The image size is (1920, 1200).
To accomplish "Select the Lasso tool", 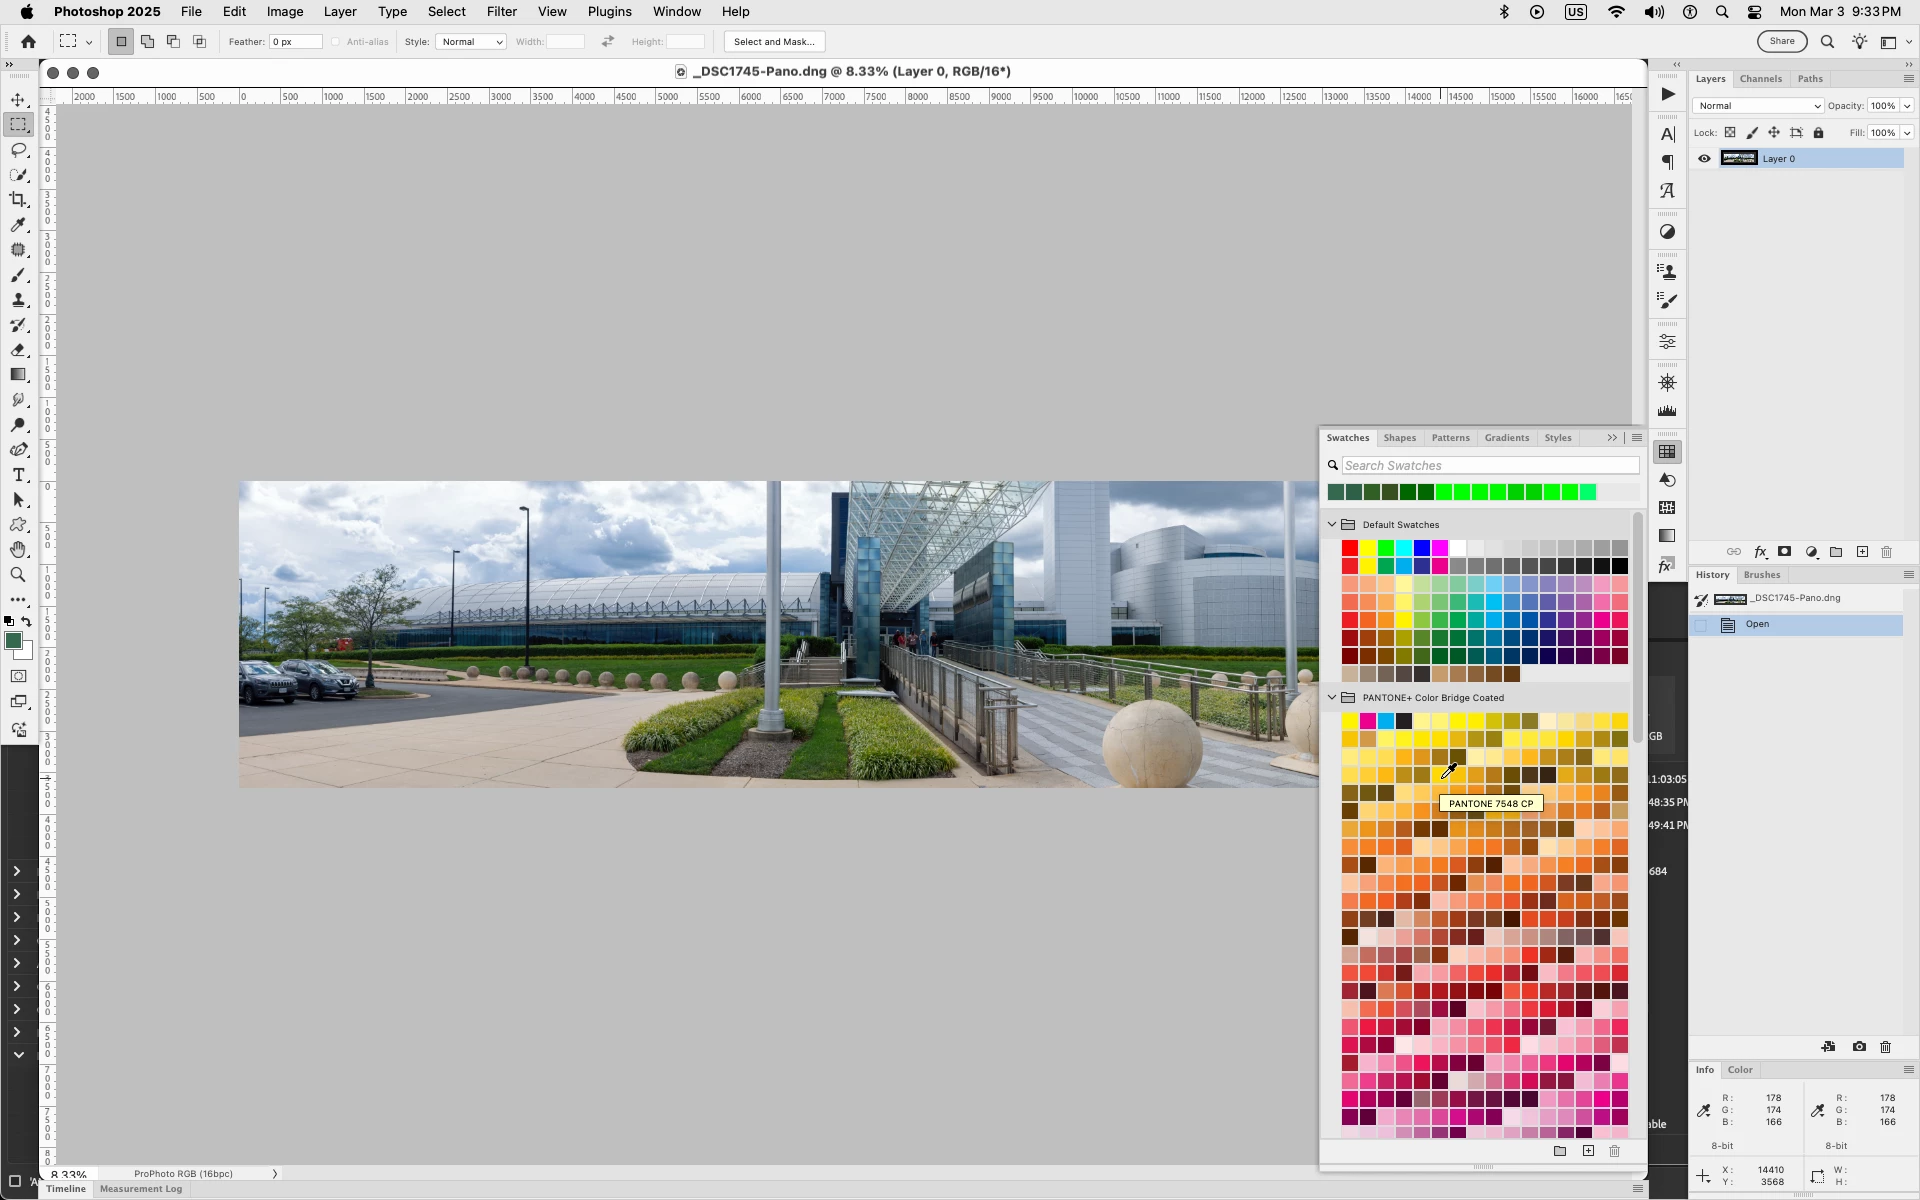I will pyautogui.click(x=18, y=150).
